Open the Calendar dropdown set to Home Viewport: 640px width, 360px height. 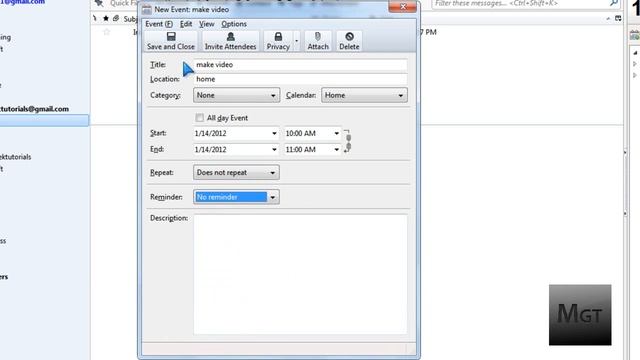coord(364,95)
